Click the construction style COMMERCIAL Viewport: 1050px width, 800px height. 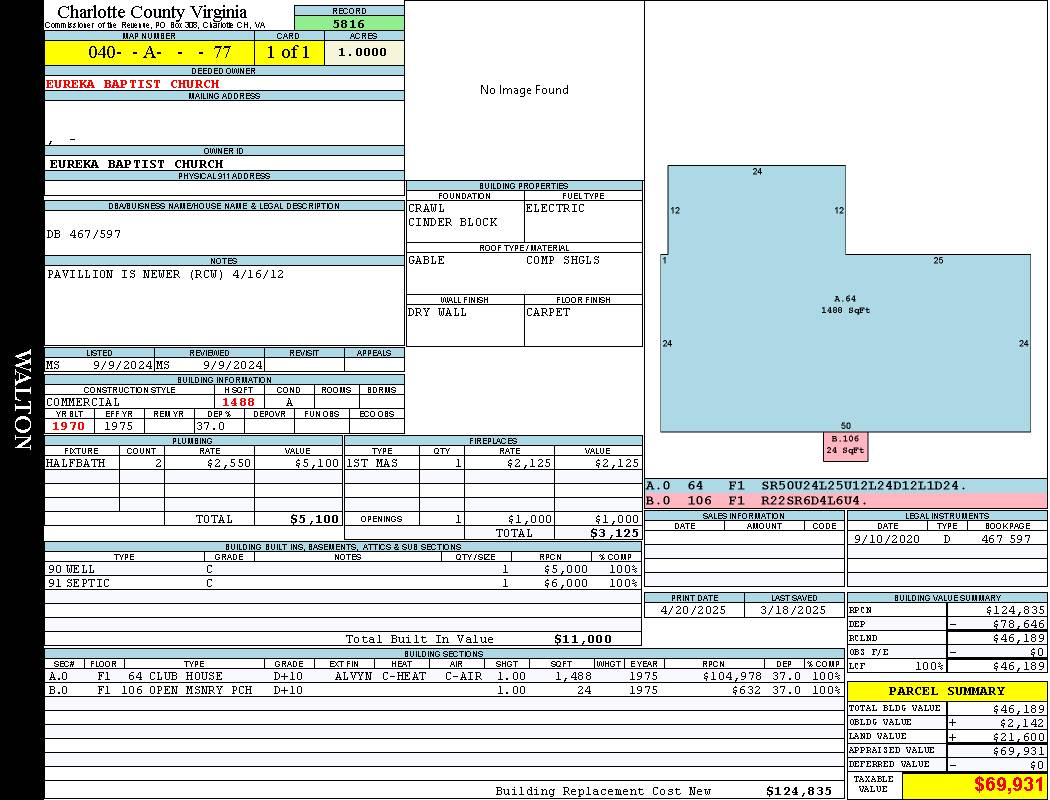coord(82,402)
